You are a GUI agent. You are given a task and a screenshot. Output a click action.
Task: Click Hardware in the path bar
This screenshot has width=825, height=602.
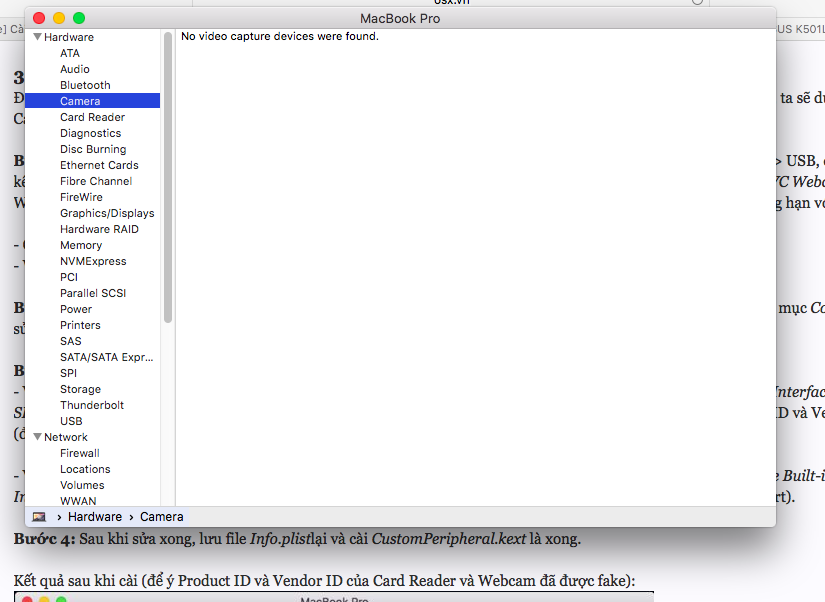95,517
